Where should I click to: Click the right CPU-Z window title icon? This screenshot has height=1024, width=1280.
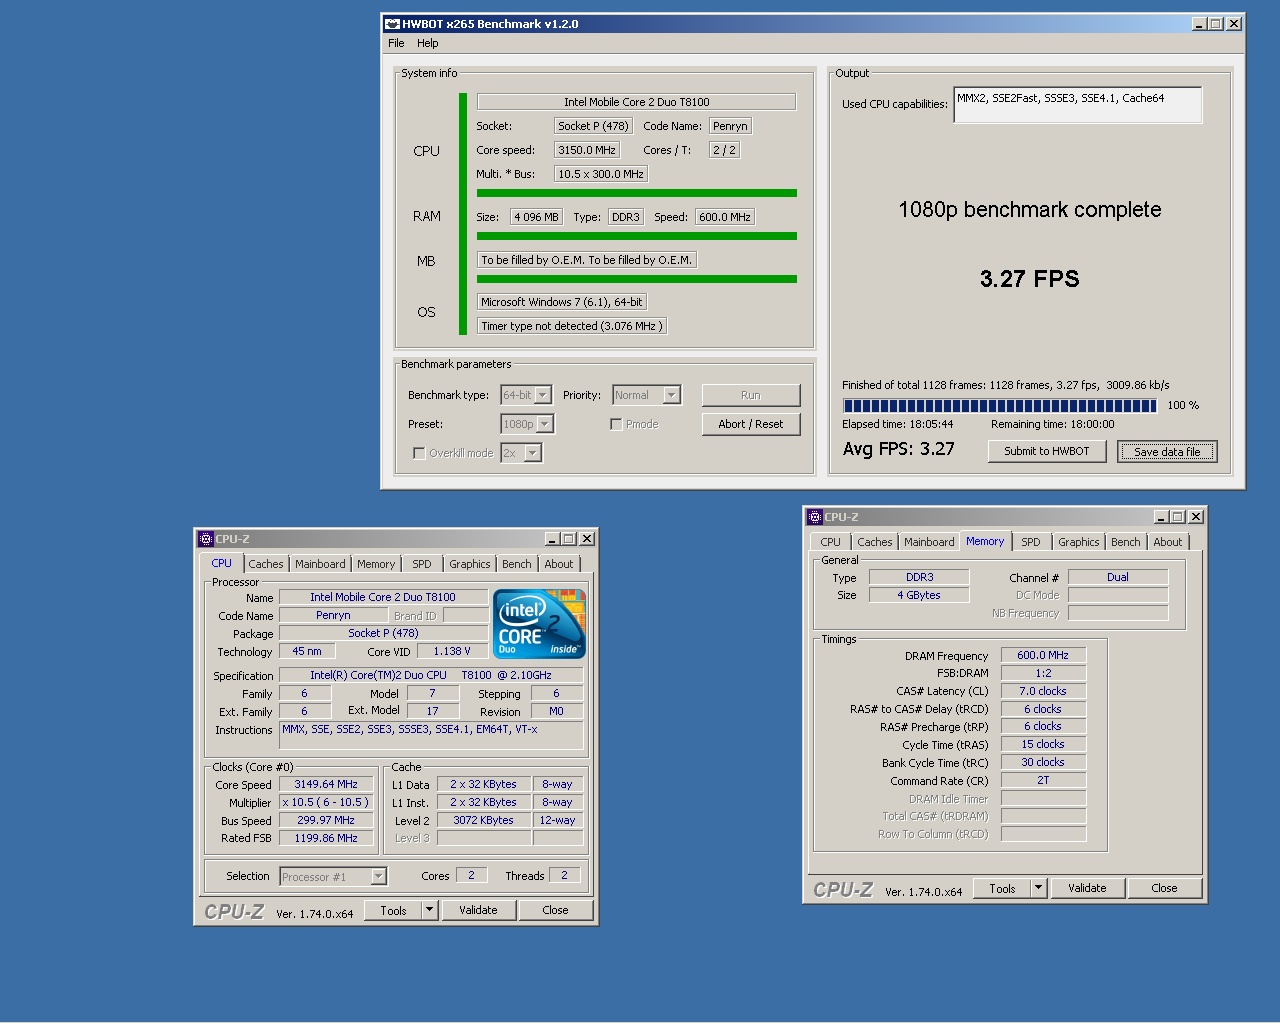tap(814, 517)
